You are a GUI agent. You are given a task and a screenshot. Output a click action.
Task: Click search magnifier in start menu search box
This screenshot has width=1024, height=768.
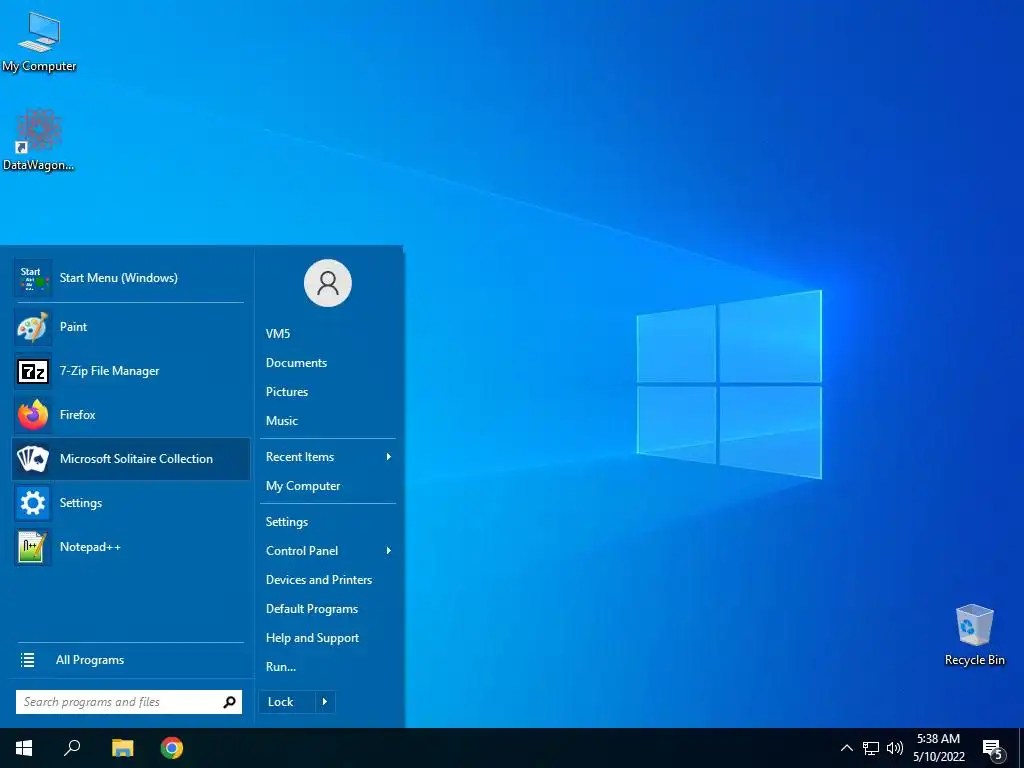[x=229, y=702]
